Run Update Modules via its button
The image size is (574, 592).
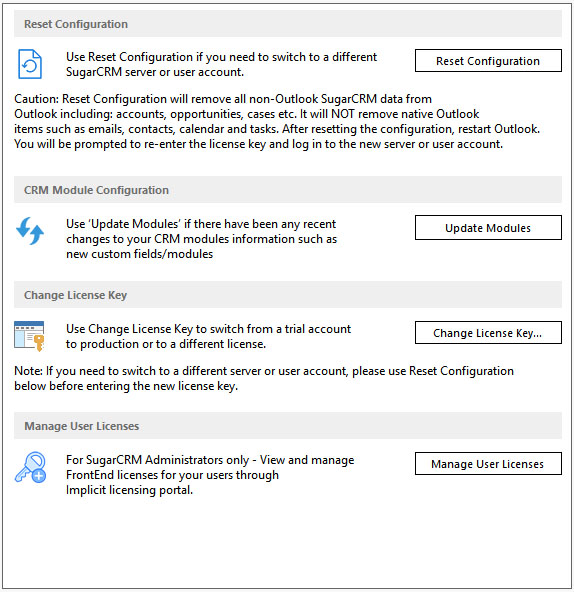(488, 228)
